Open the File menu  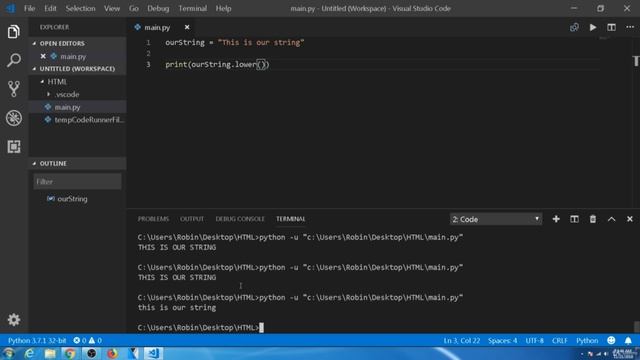pyautogui.click(x=29, y=8)
